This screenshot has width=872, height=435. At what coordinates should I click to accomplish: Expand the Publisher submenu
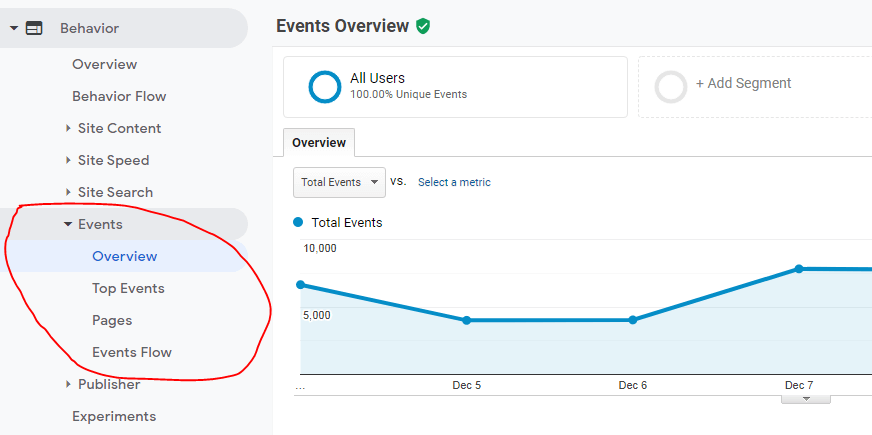pyautogui.click(x=68, y=384)
